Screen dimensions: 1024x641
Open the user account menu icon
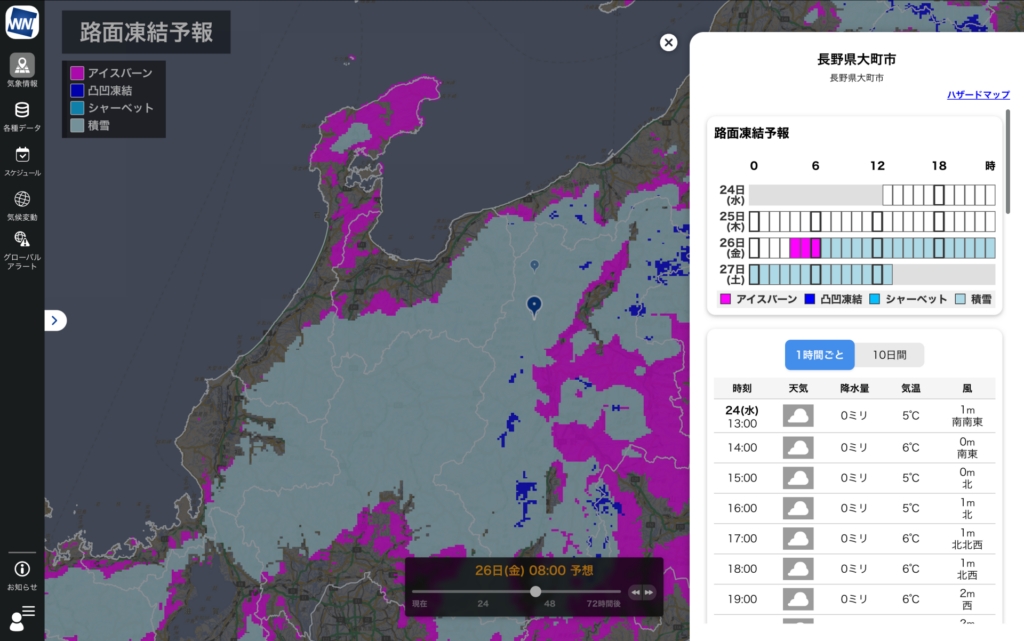[22, 614]
